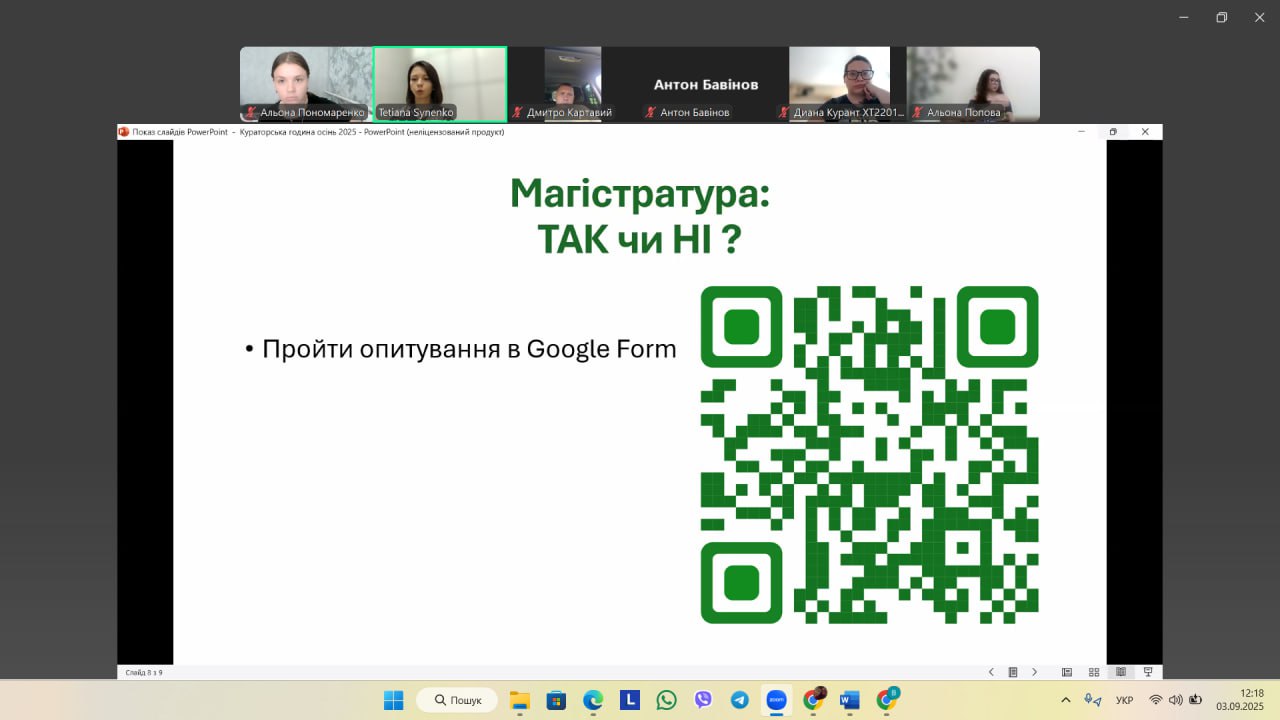This screenshot has height=720, width=1280.
Task: Go to the previous slide arrow
Action: coord(991,672)
